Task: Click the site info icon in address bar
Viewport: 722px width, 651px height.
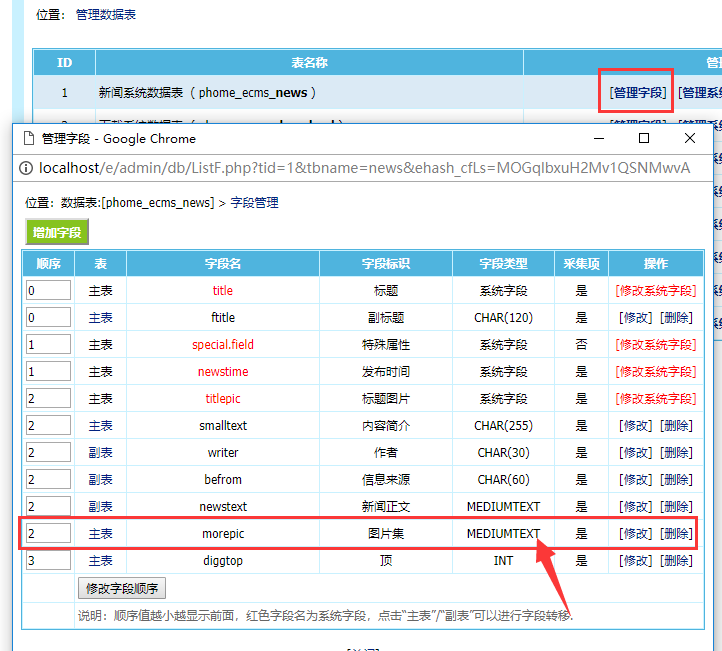Action: click(26, 168)
